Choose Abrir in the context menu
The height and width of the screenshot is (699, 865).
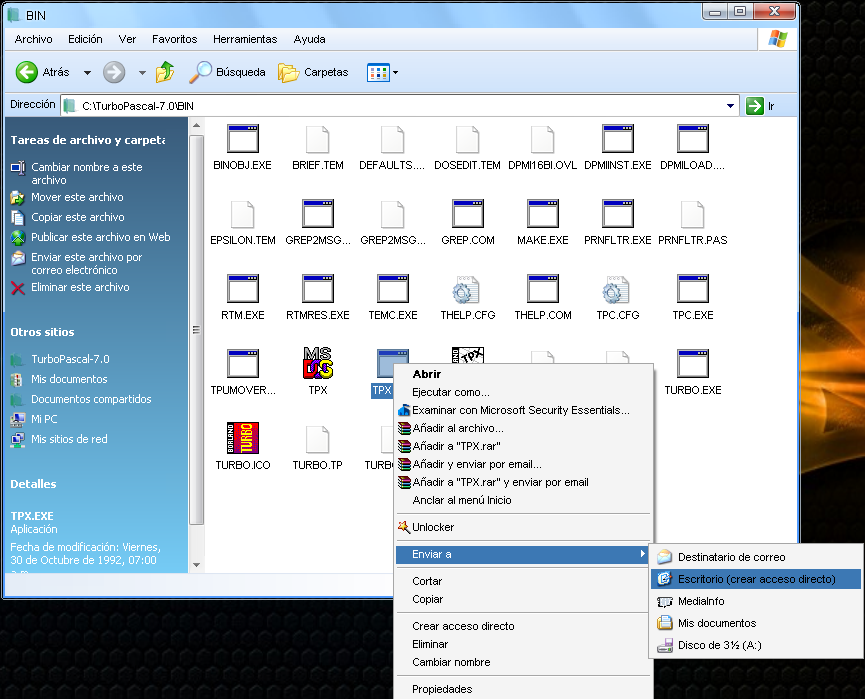(x=523, y=374)
